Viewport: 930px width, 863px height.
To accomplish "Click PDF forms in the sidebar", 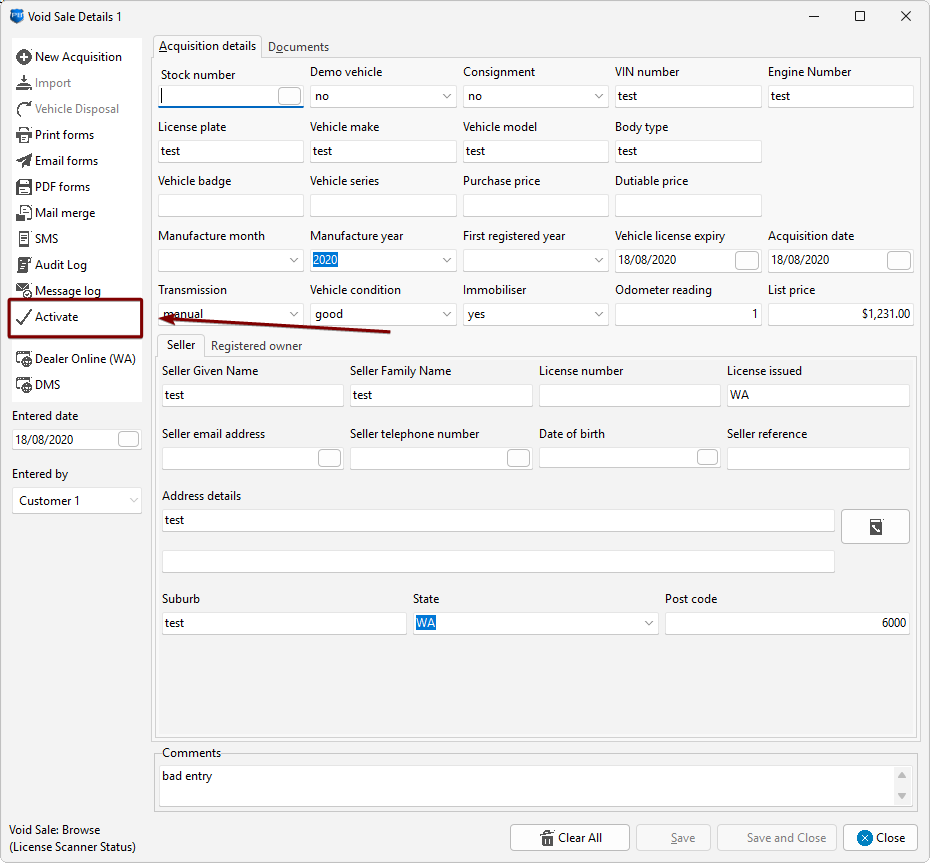I will pyautogui.click(x=62, y=187).
